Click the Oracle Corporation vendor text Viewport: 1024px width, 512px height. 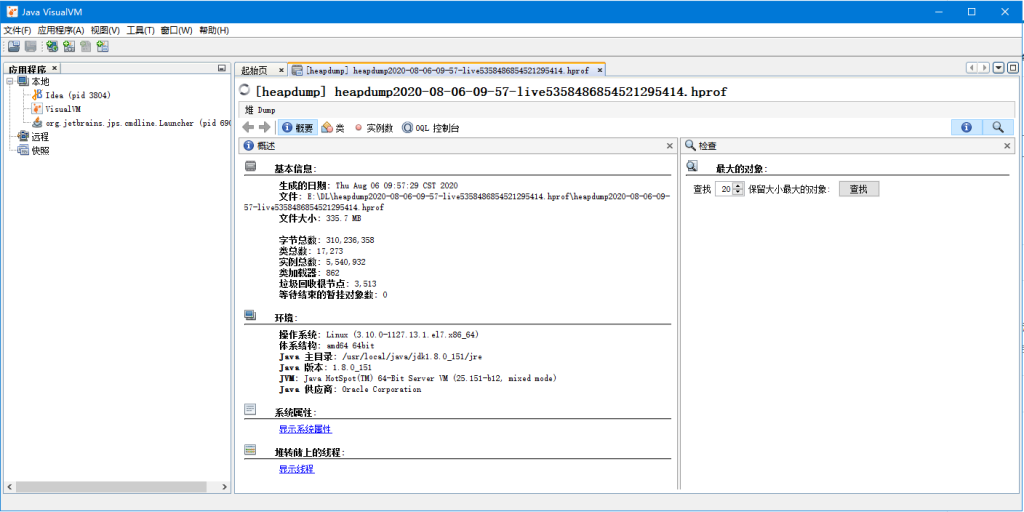(382, 390)
